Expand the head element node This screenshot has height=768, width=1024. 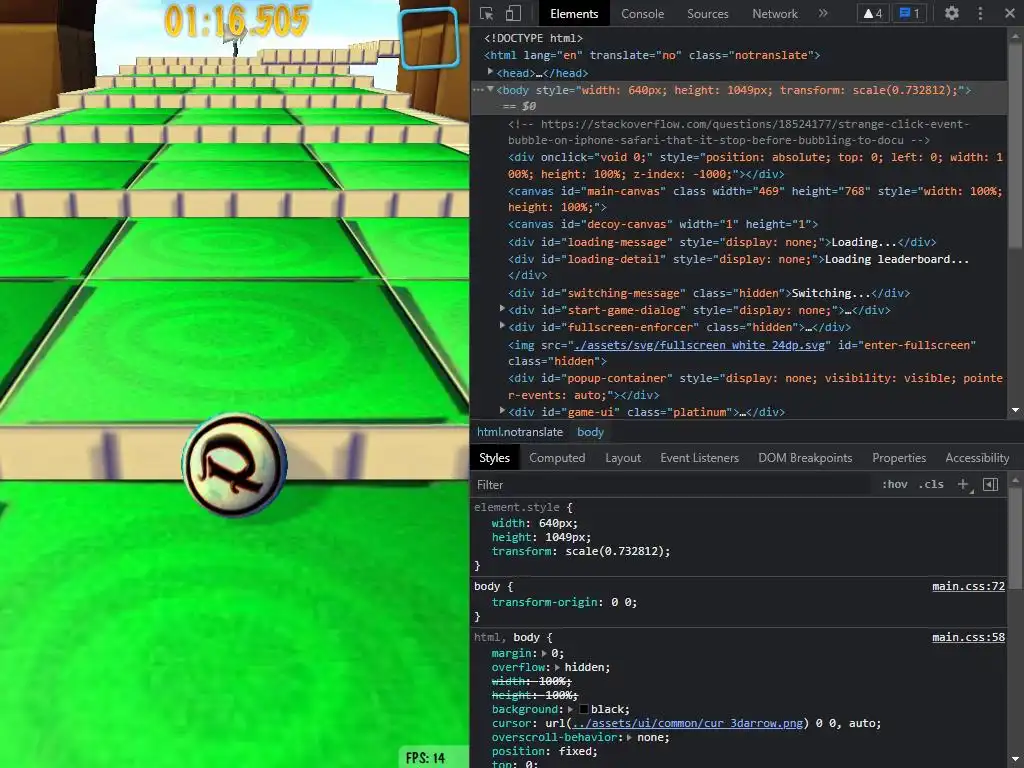tap(490, 72)
